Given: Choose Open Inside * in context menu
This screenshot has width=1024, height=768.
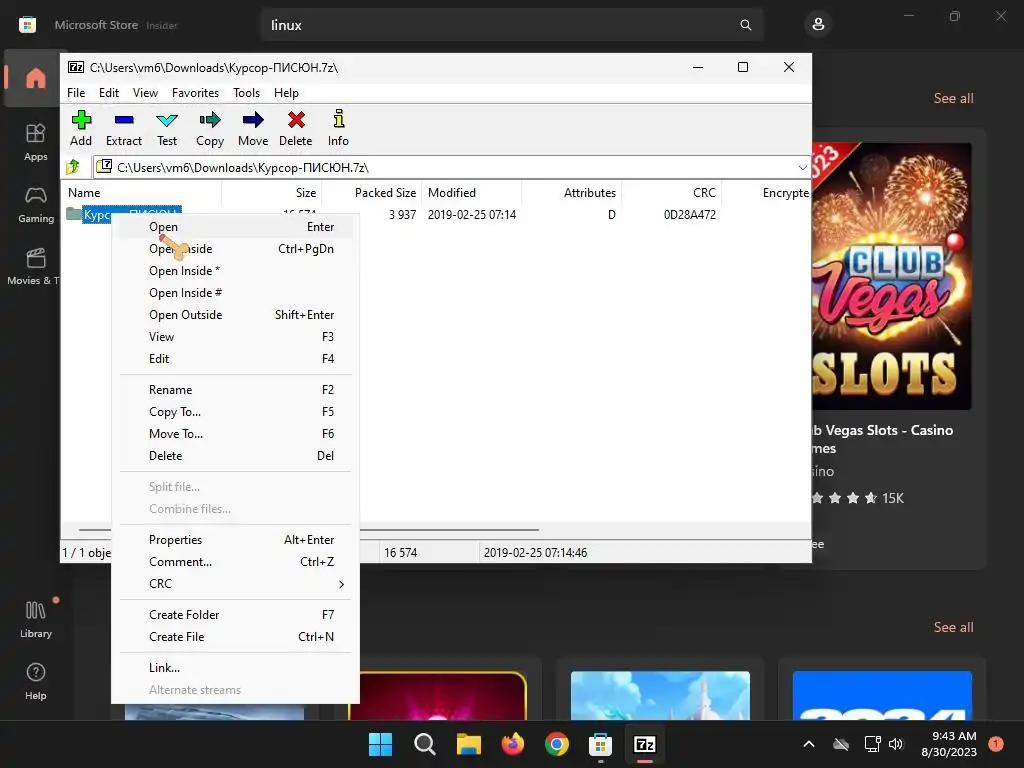Looking at the screenshot, I should (x=235, y=270).
